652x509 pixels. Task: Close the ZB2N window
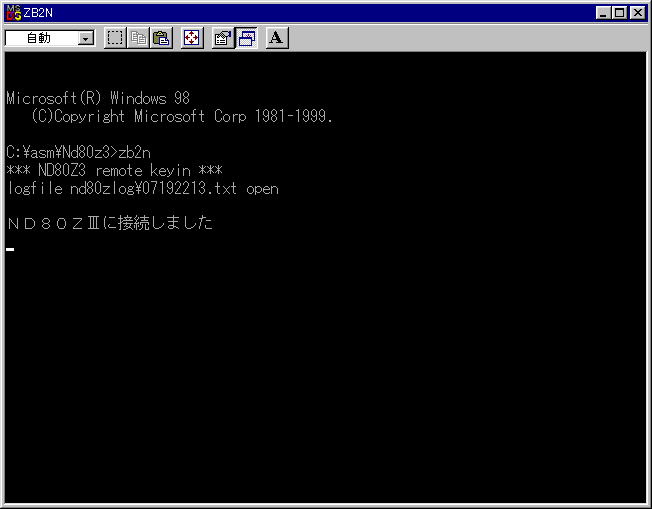(x=637, y=13)
